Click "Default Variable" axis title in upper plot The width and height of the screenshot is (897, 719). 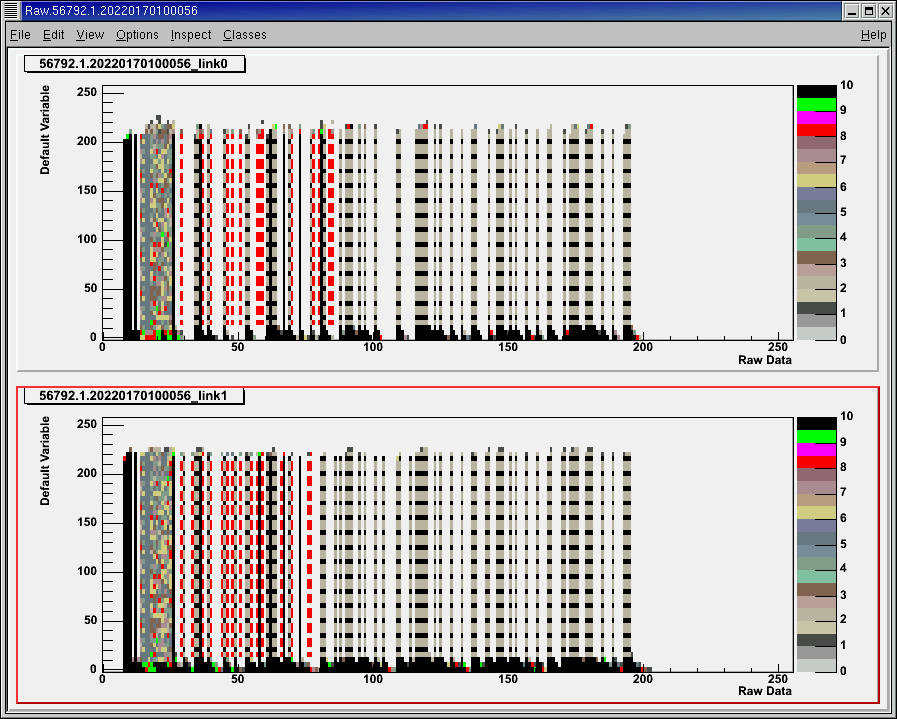pos(46,131)
